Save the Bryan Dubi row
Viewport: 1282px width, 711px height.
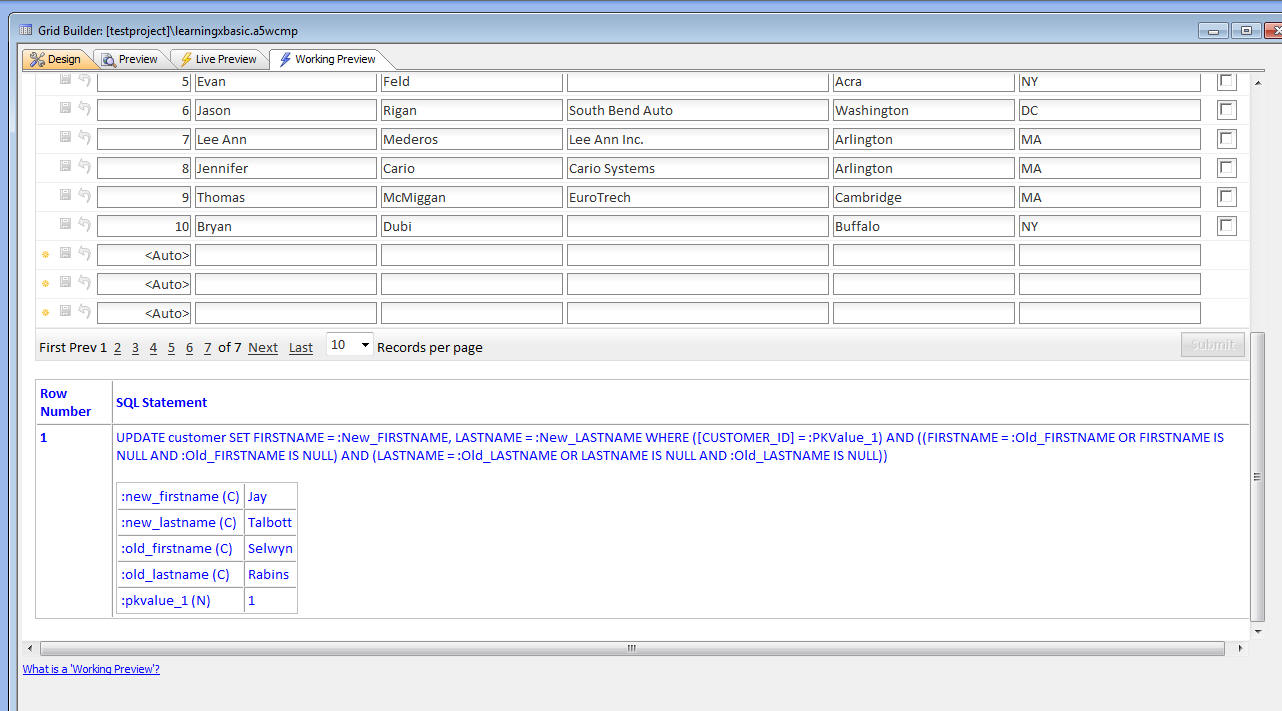coord(65,224)
